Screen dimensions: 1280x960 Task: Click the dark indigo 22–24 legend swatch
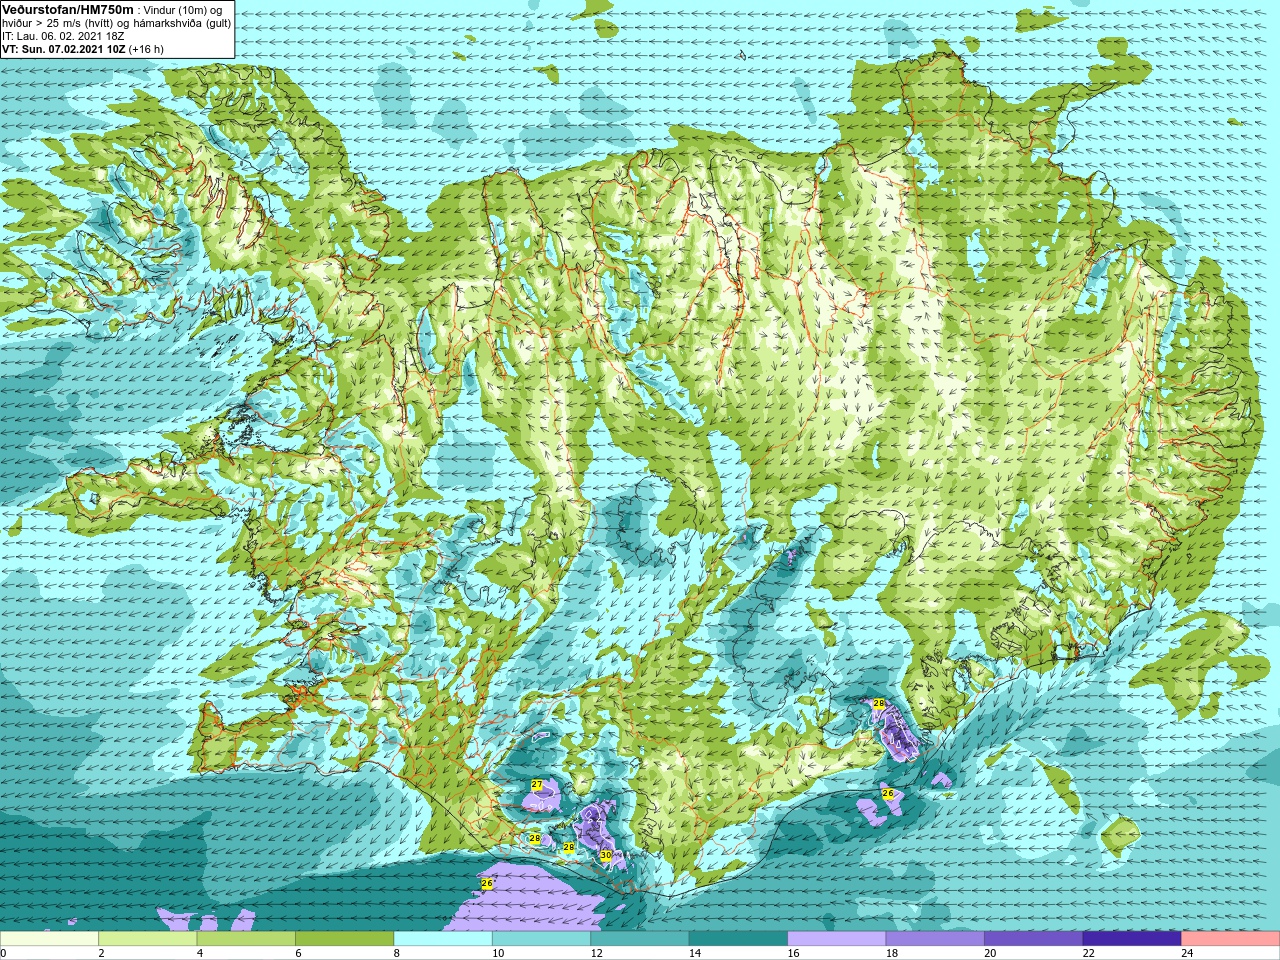click(1132, 939)
